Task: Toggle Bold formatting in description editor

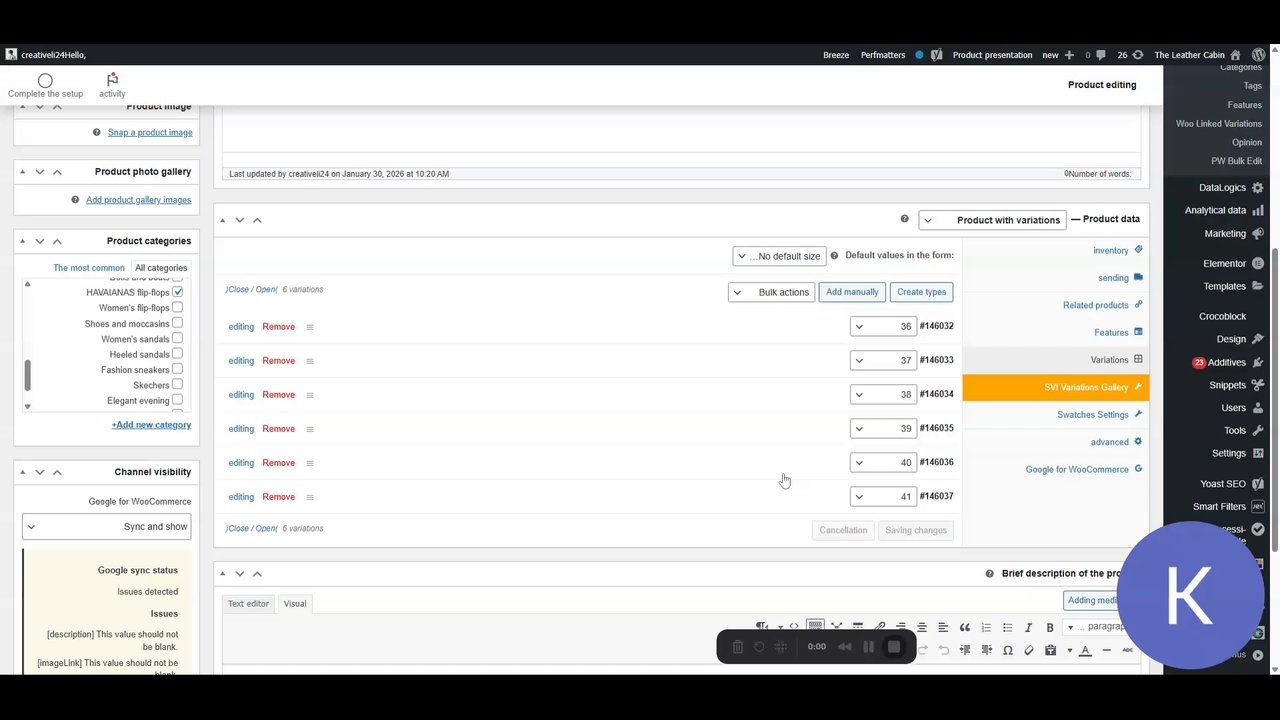Action: click(1050, 627)
